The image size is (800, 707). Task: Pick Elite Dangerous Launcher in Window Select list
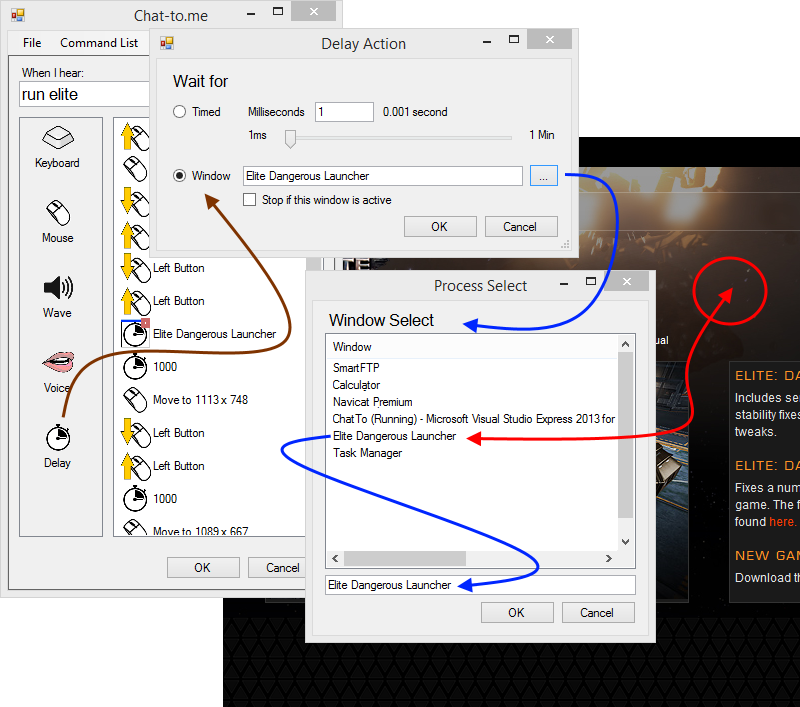pos(394,436)
